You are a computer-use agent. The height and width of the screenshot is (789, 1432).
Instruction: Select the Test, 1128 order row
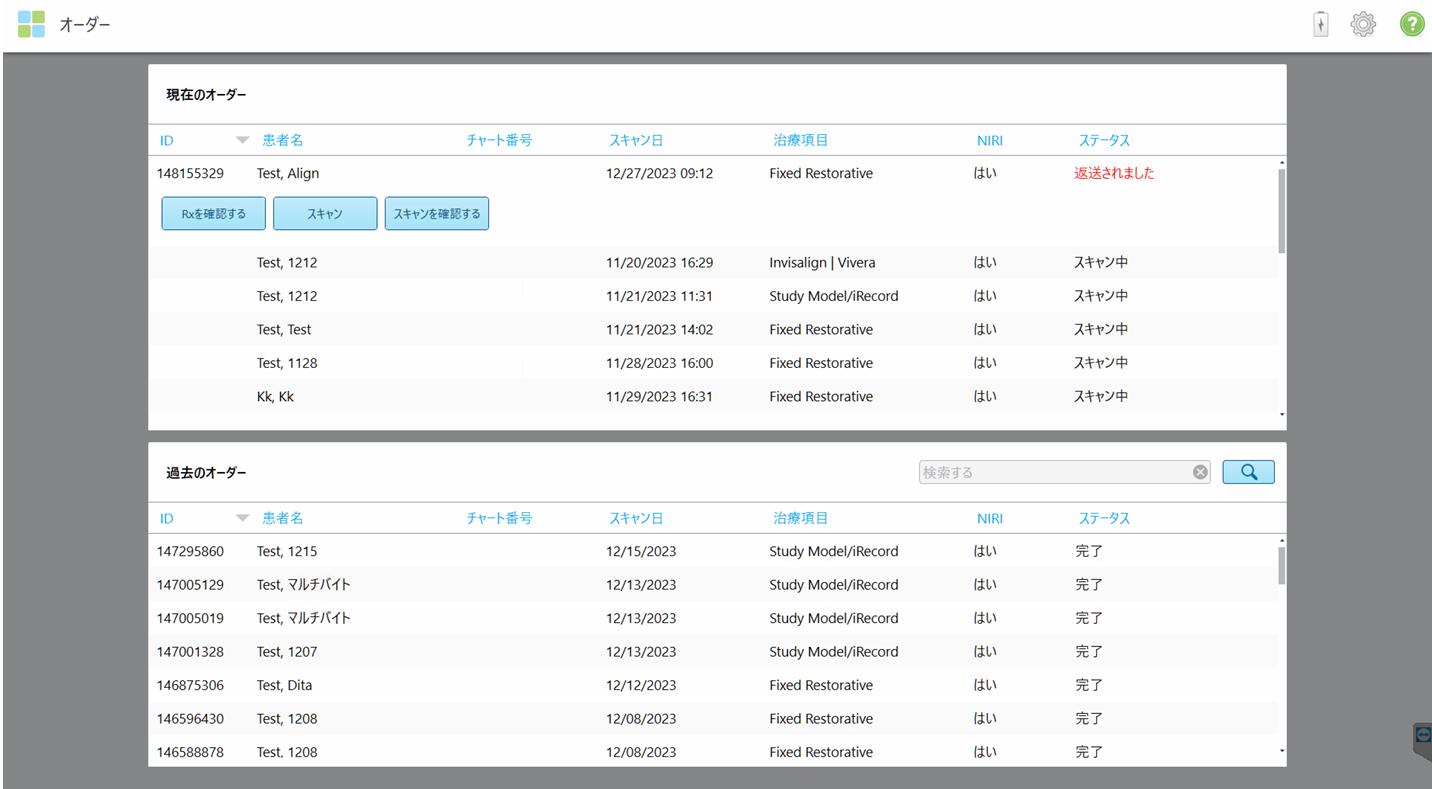(x=713, y=363)
